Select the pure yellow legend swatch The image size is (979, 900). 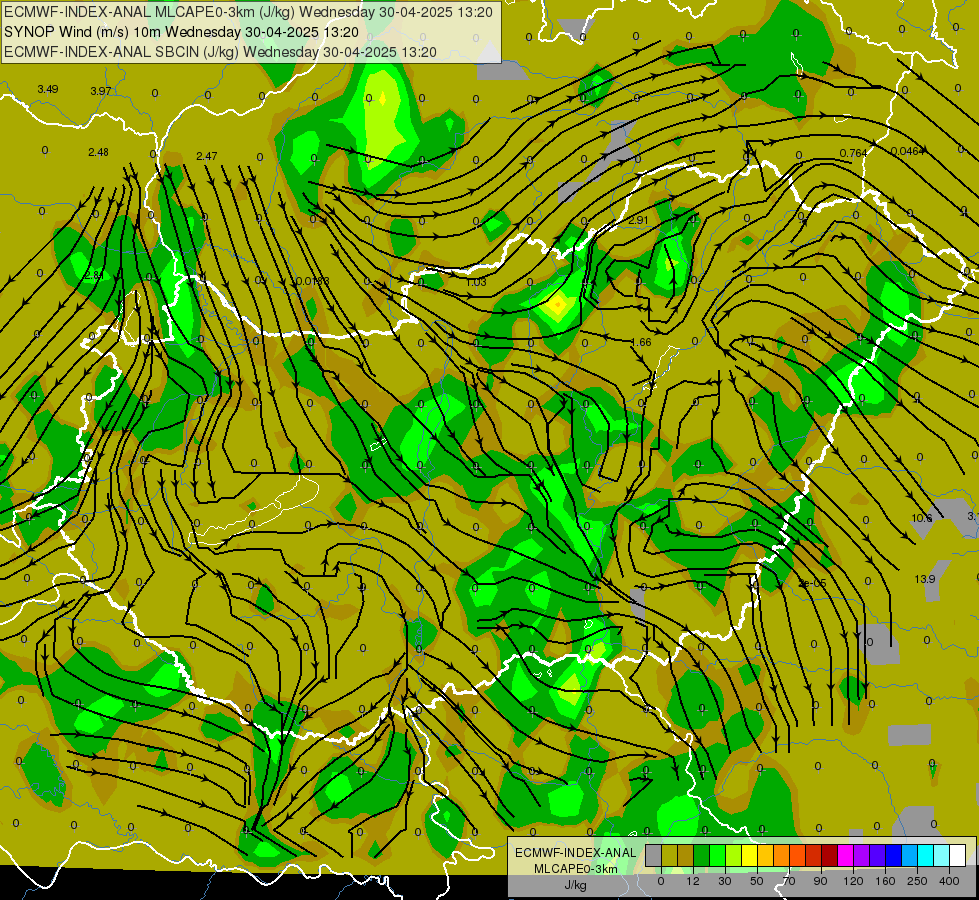(x=750, y=855)
